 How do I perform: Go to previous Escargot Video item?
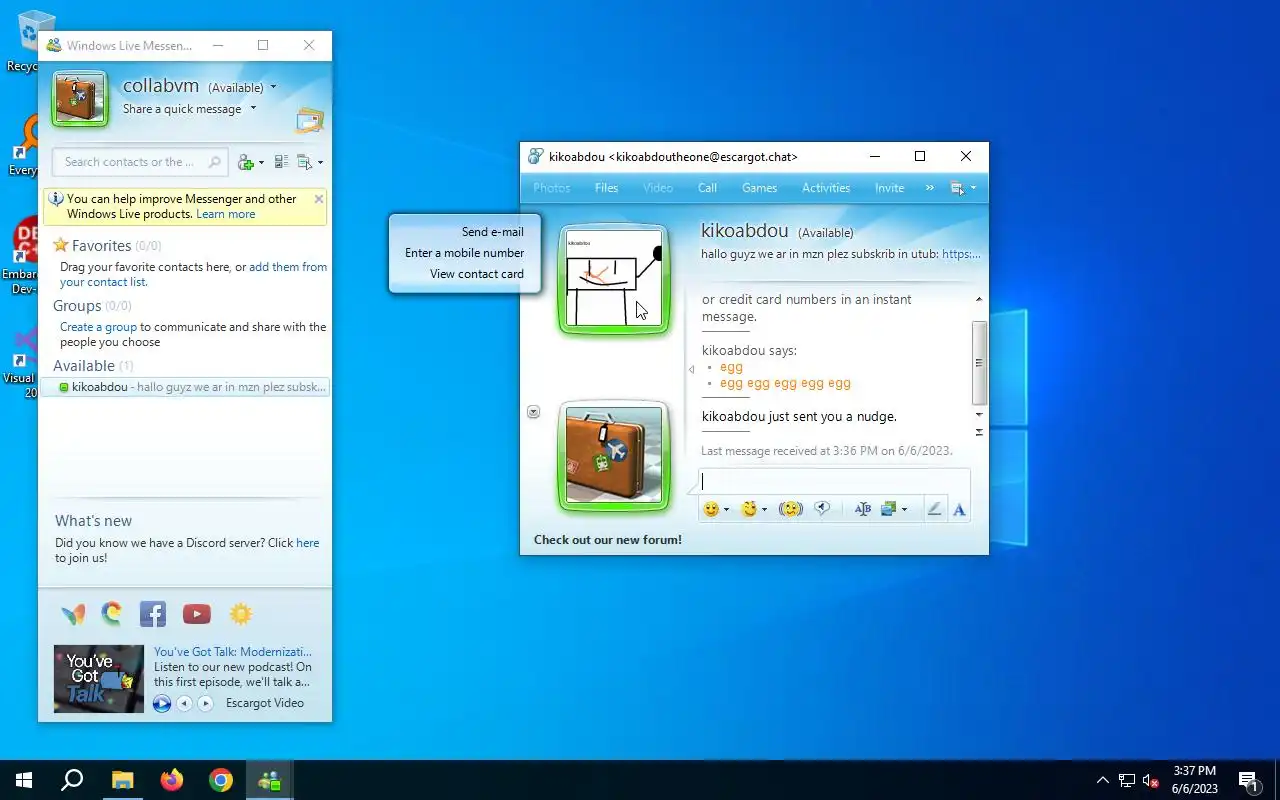point(184,703)
